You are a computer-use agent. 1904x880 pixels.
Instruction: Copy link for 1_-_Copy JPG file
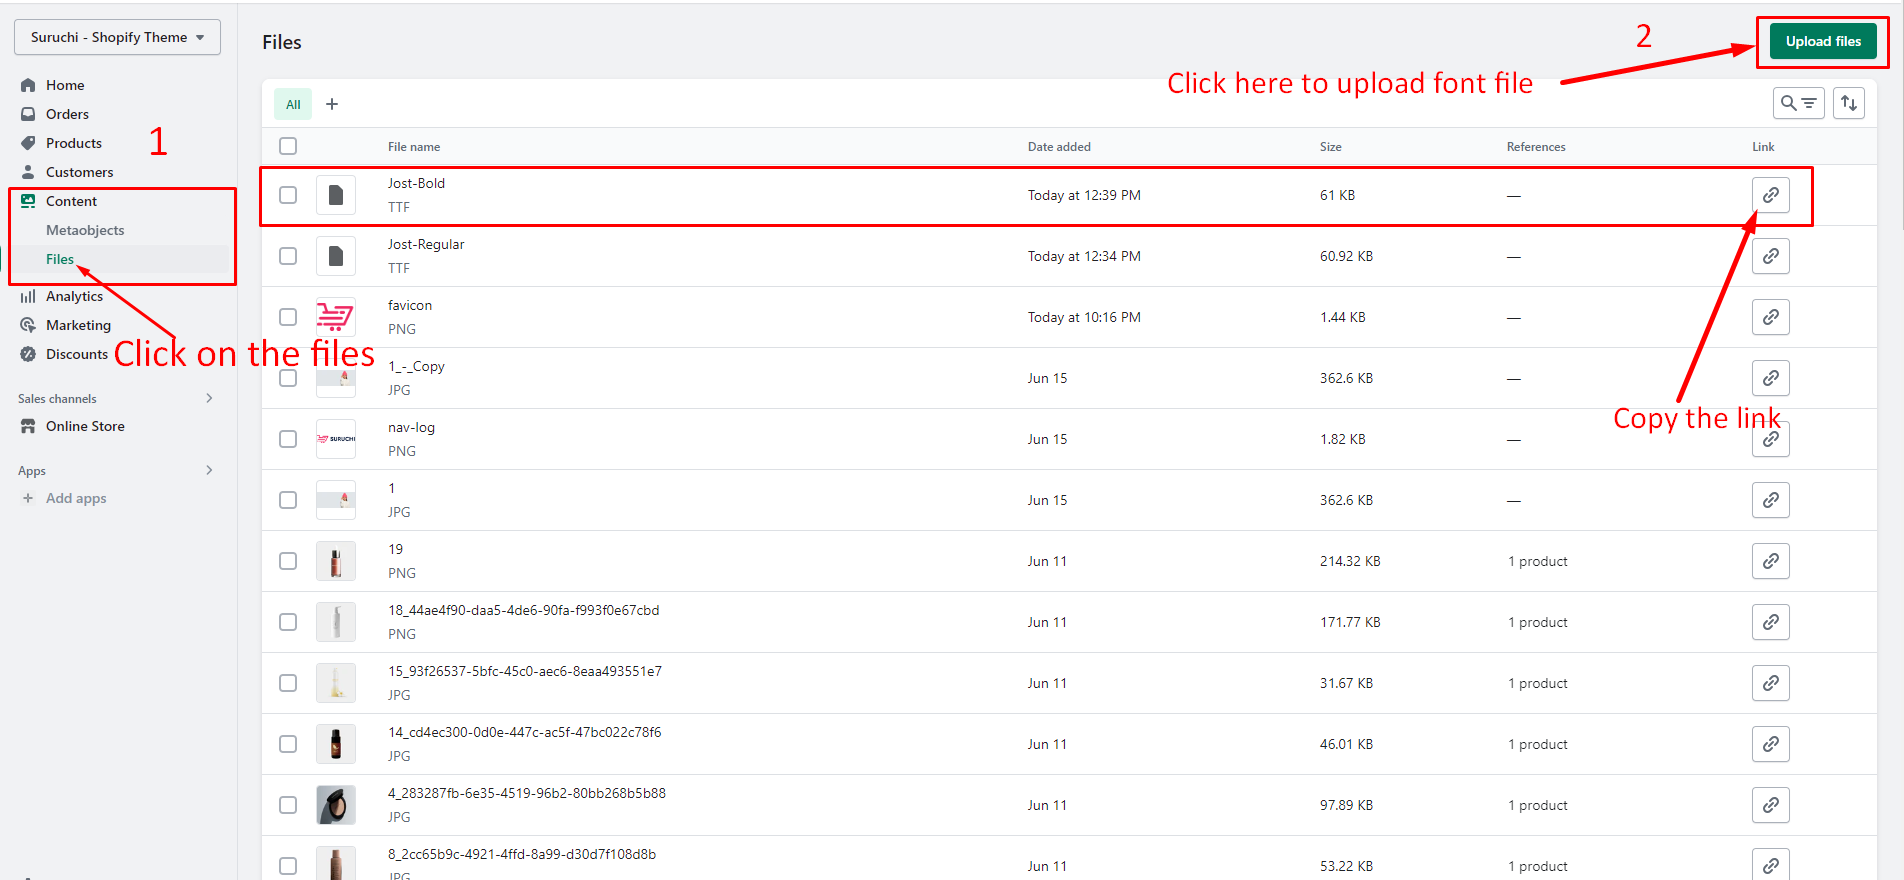coord(1770,378)
